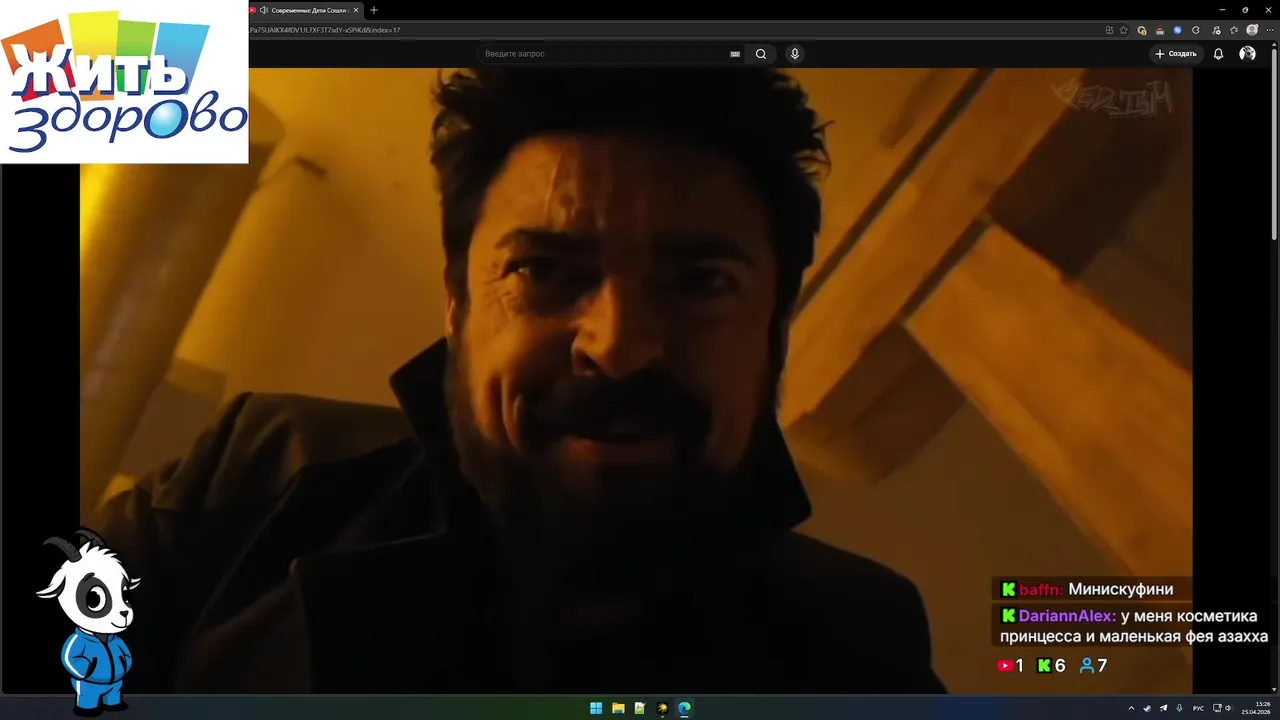Viewport: 1280px width, 720px height.
Task: Open a new browser tab
Action: pyautogui.click(x=374, y=10)
